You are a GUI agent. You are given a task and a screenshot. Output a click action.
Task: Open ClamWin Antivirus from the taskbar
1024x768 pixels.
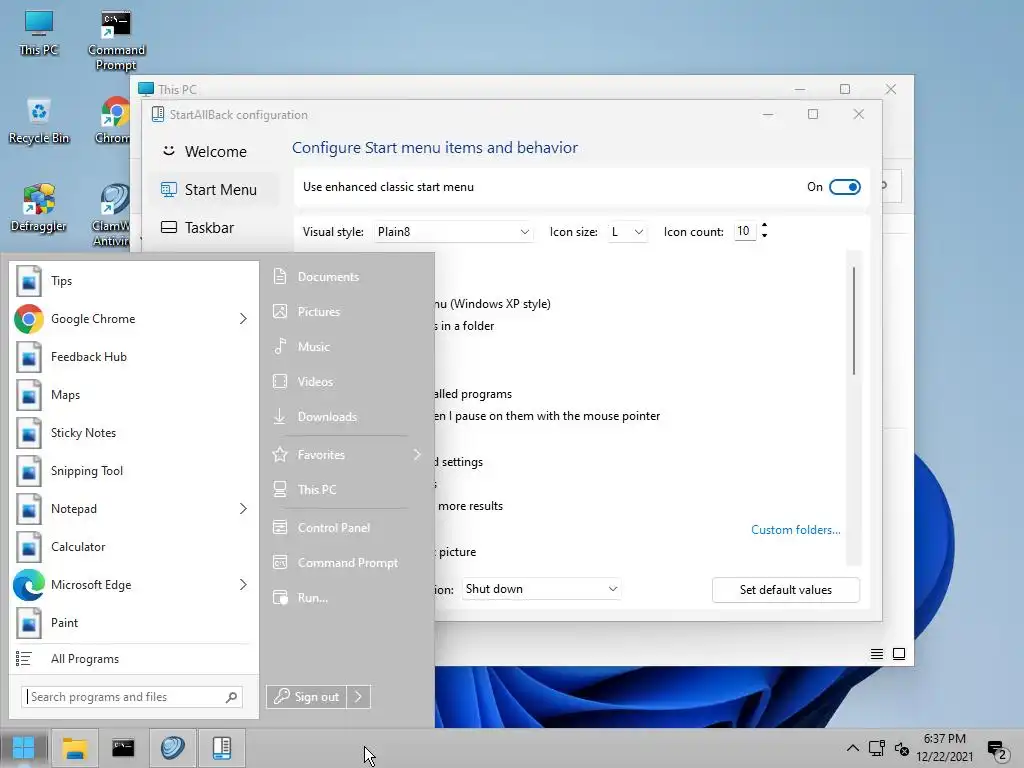[172, 748]
